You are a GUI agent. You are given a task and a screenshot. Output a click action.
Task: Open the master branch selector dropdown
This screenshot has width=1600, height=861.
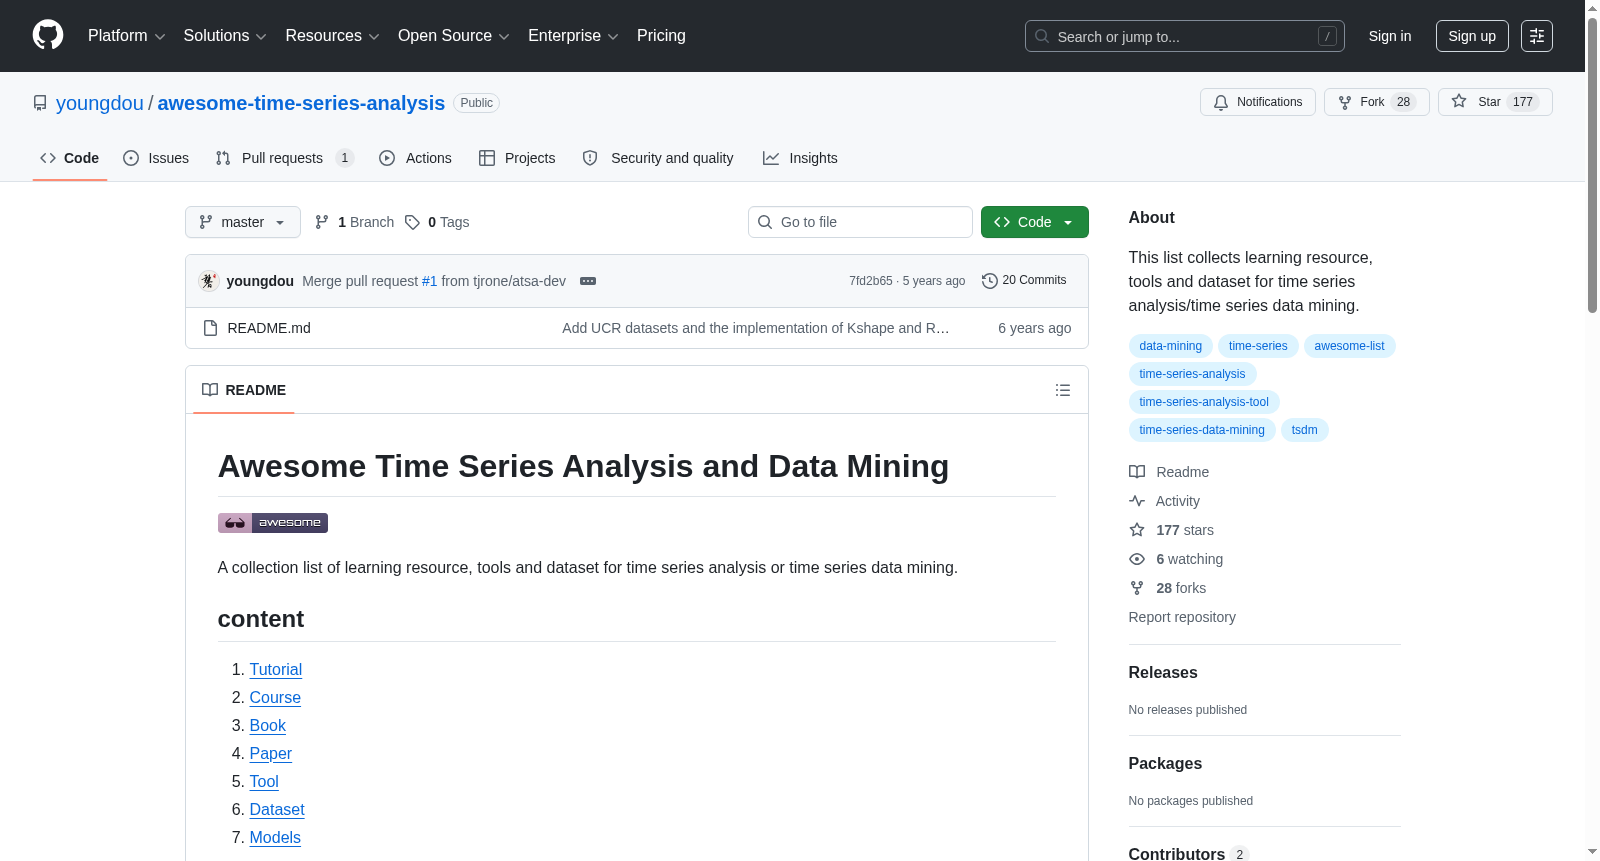tap(243, 222)
